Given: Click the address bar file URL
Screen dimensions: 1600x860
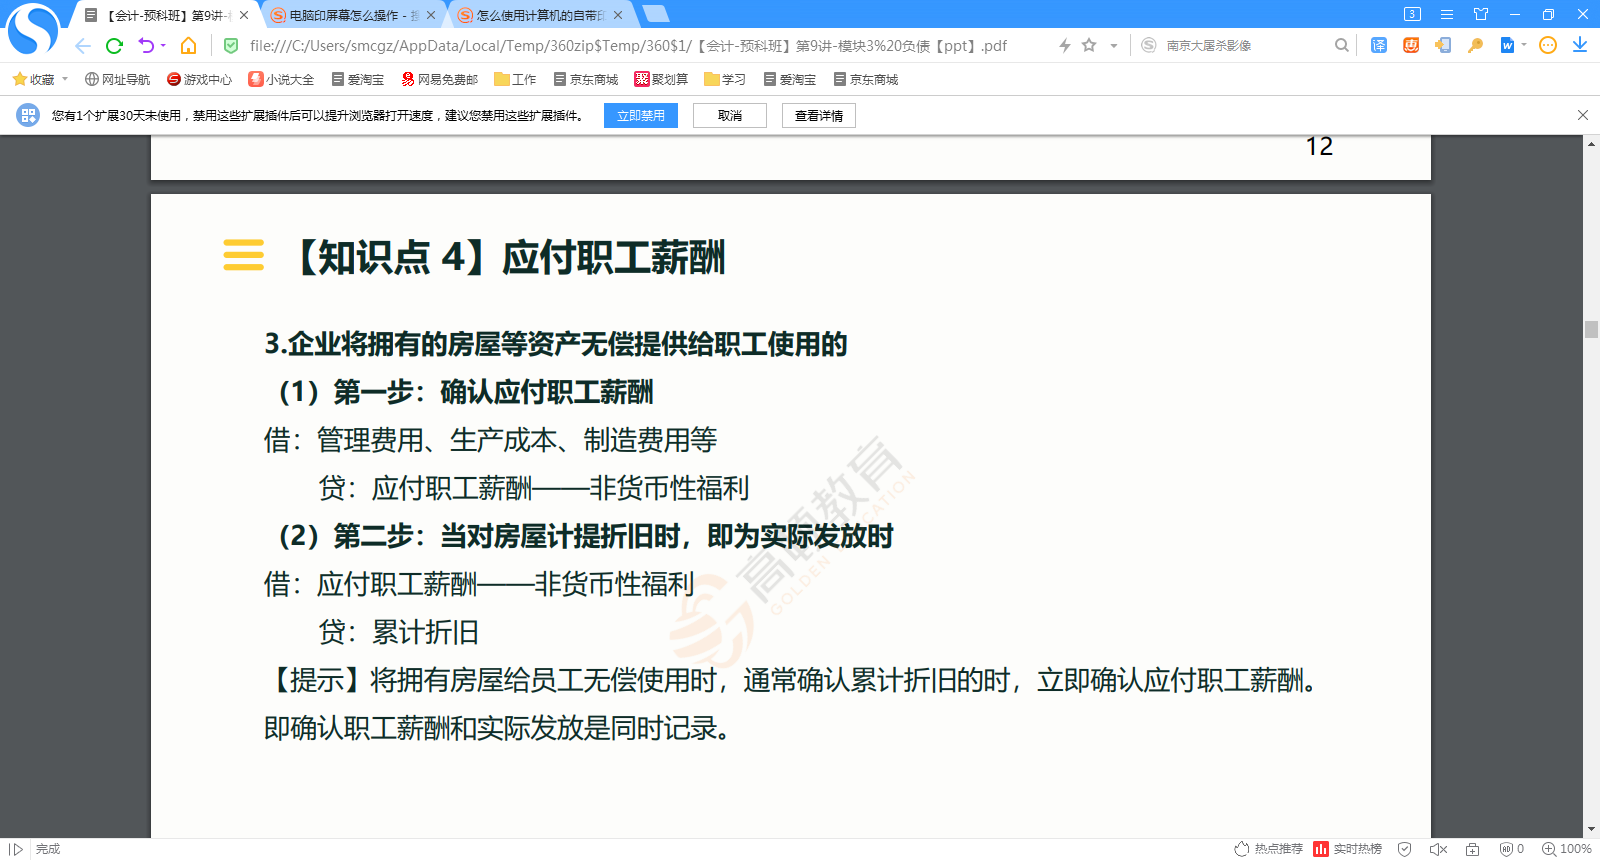Looking at the screenshot, I should 628,46.
